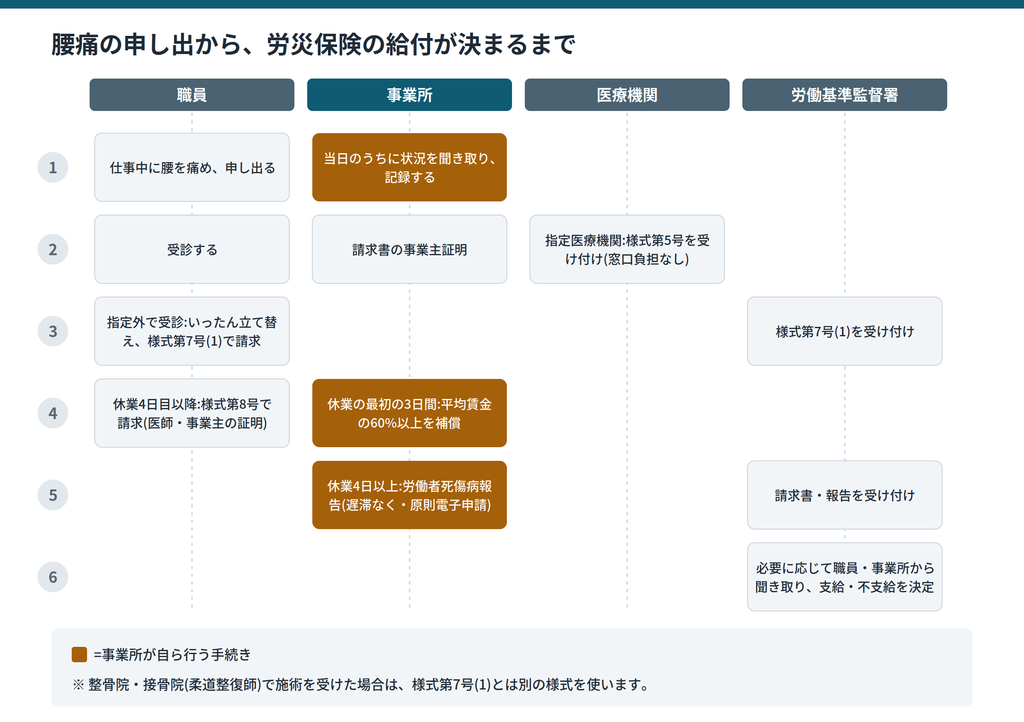This screenshot has width=1024, height=722.
Task: Click the 労働基準監督署 column header
Action: click(844, 95)
